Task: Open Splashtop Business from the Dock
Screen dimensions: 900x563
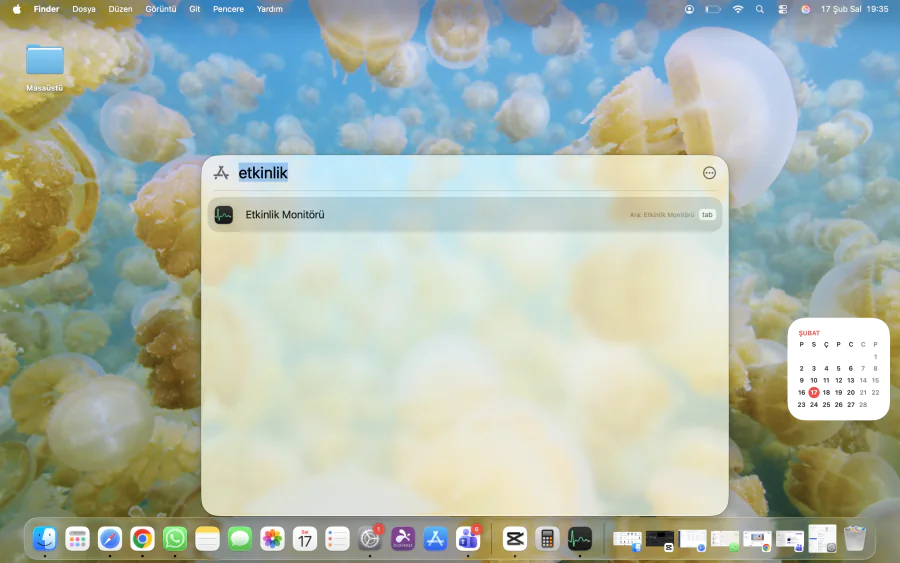Action: coord(402,539)
